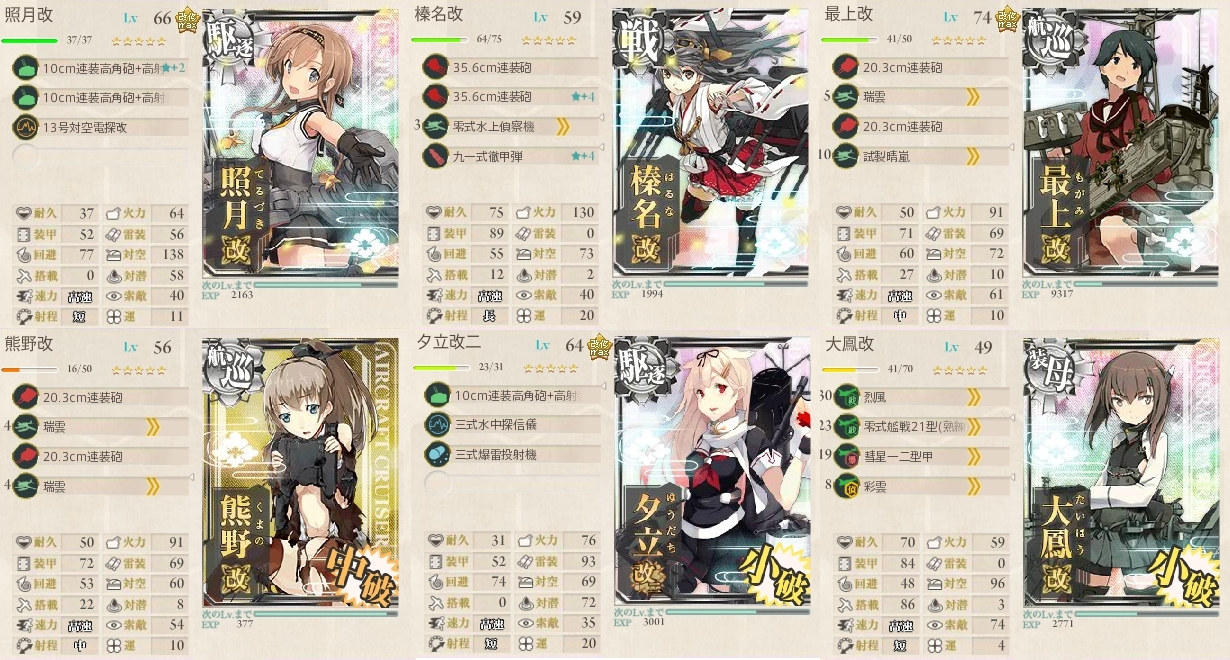Click the chevron on Mogami's 瑞雲 slot
Image resolution: width=1230 pixels, height=660 pixels.
[971, 97]
